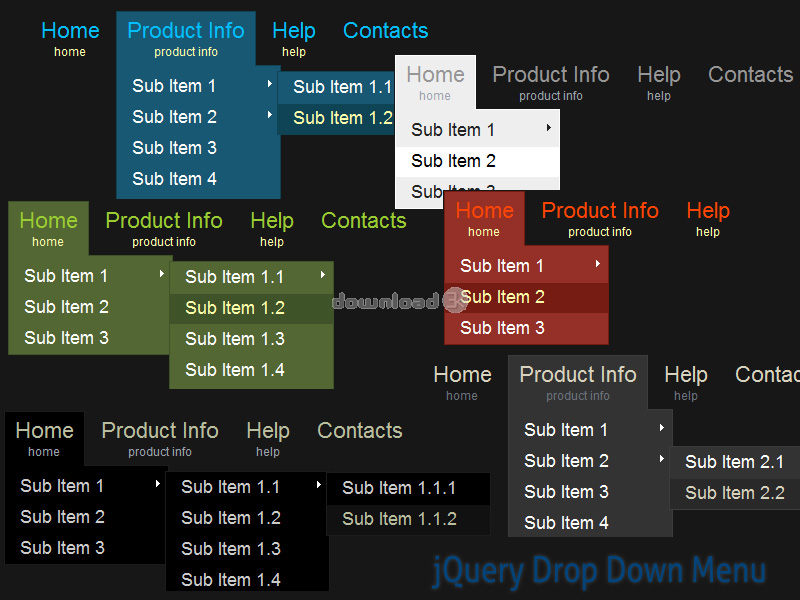Expand Sub Item 2 arrow in gray dropdown
The height and width of the screenshot is (600, 800).
tap(662, 459)
